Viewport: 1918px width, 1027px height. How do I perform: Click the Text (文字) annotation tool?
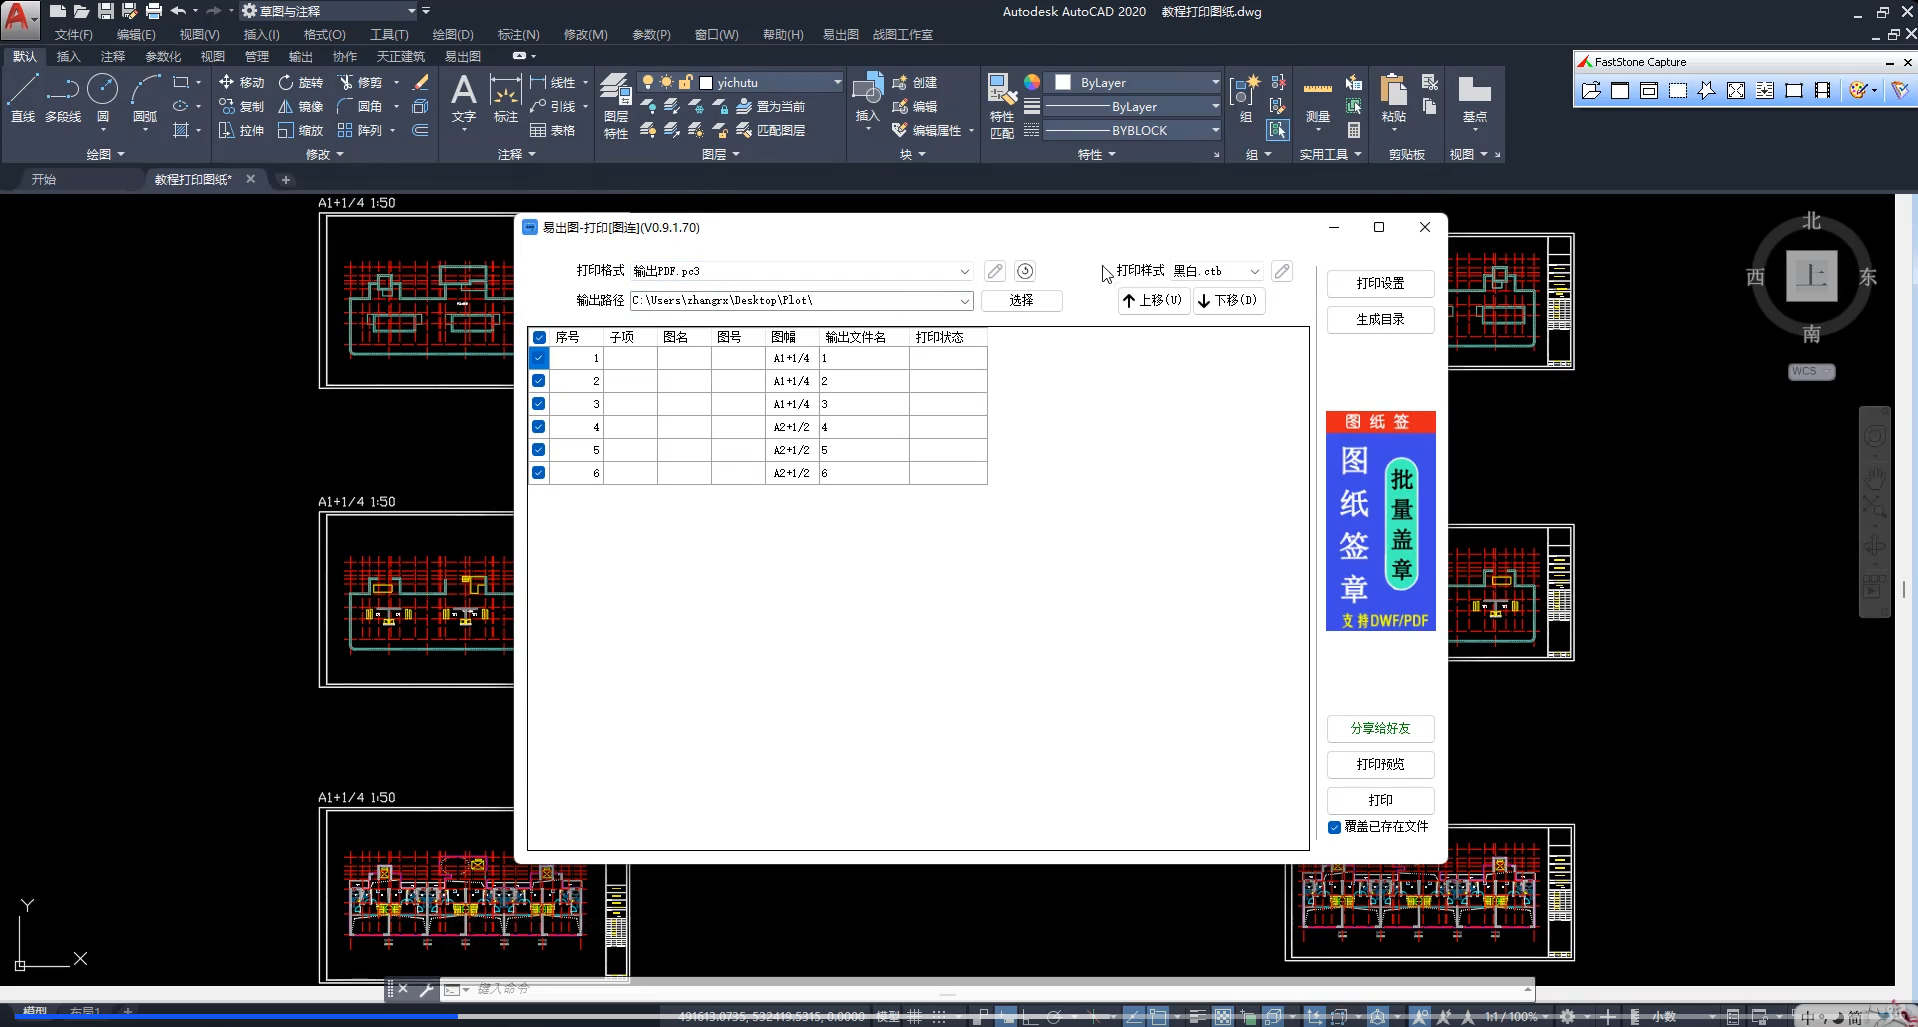tap(464, 98)
